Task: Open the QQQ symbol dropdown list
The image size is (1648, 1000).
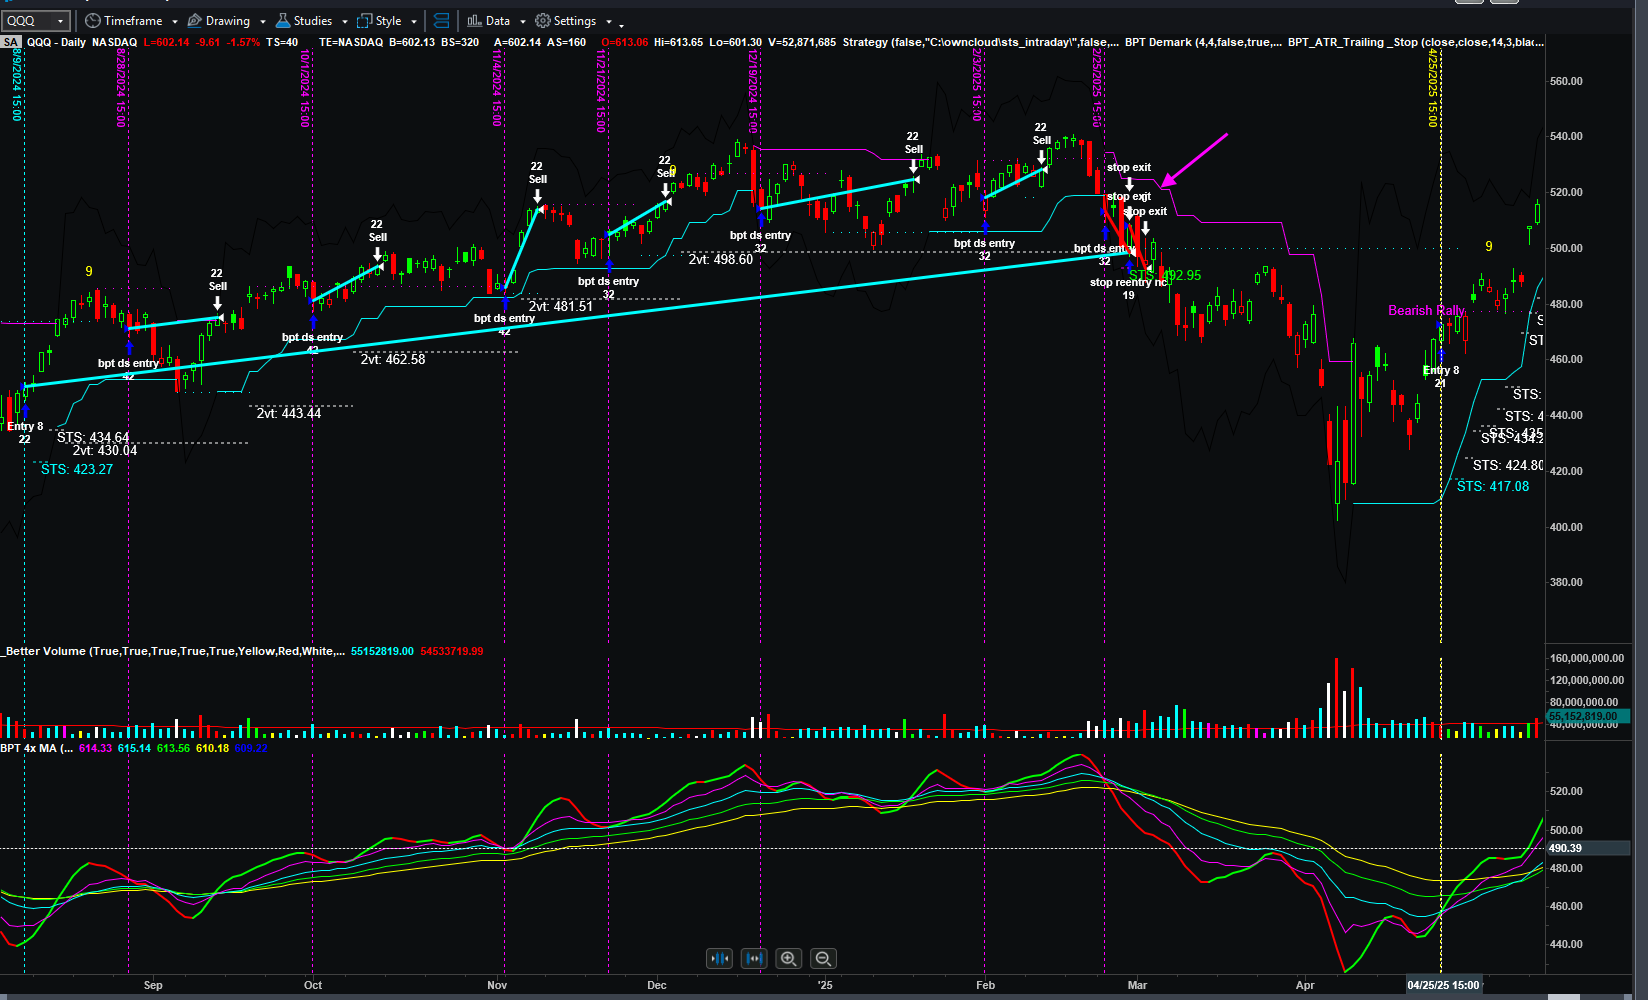Action: point(61,21)
